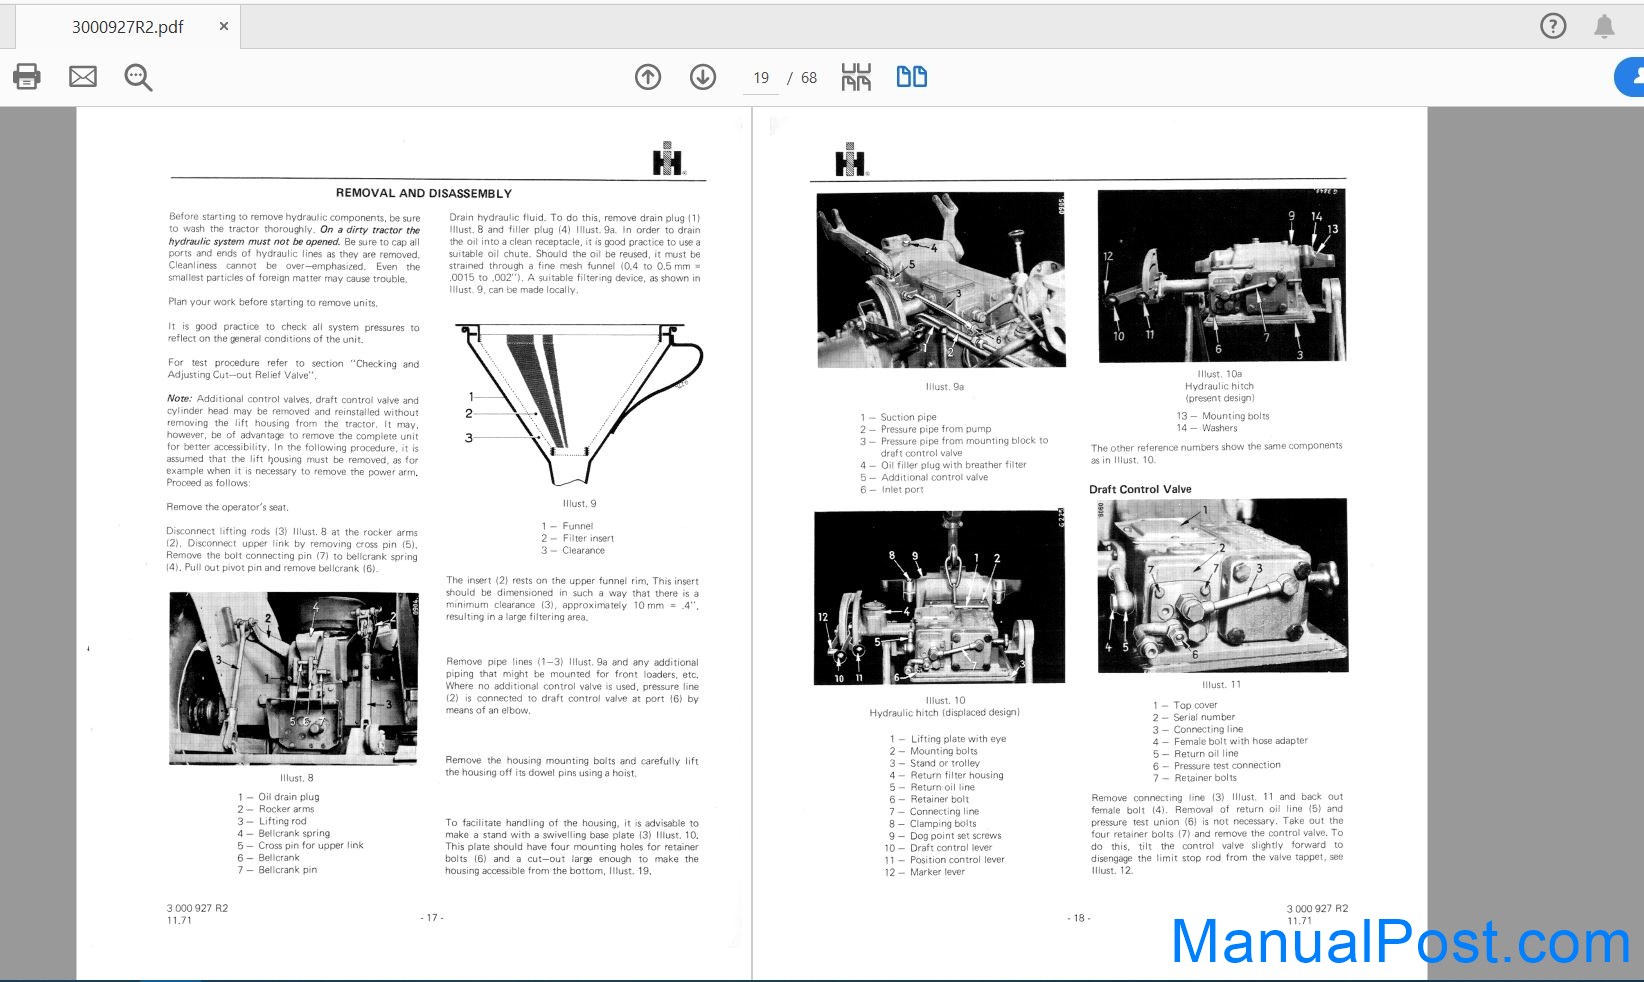Click the REMOVAL AND DISASSEMBLY heading
Viewport: 1644px width, 982px height.
424,193
